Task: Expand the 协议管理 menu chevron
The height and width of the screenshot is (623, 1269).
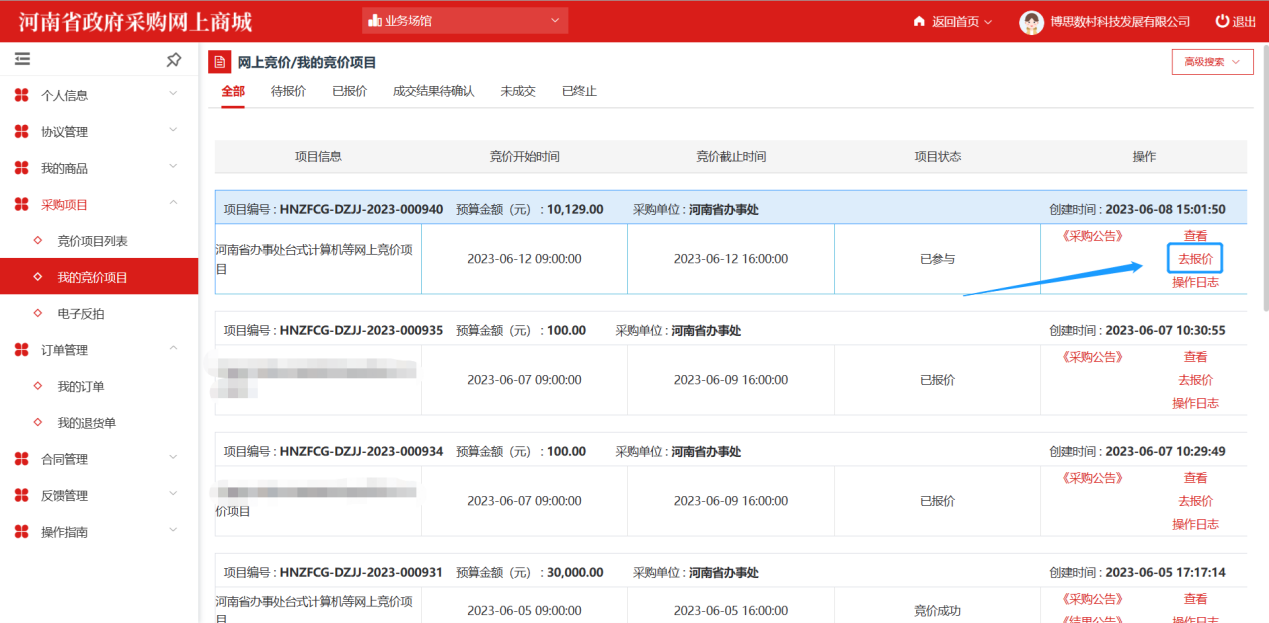Action: coord(173,130)
